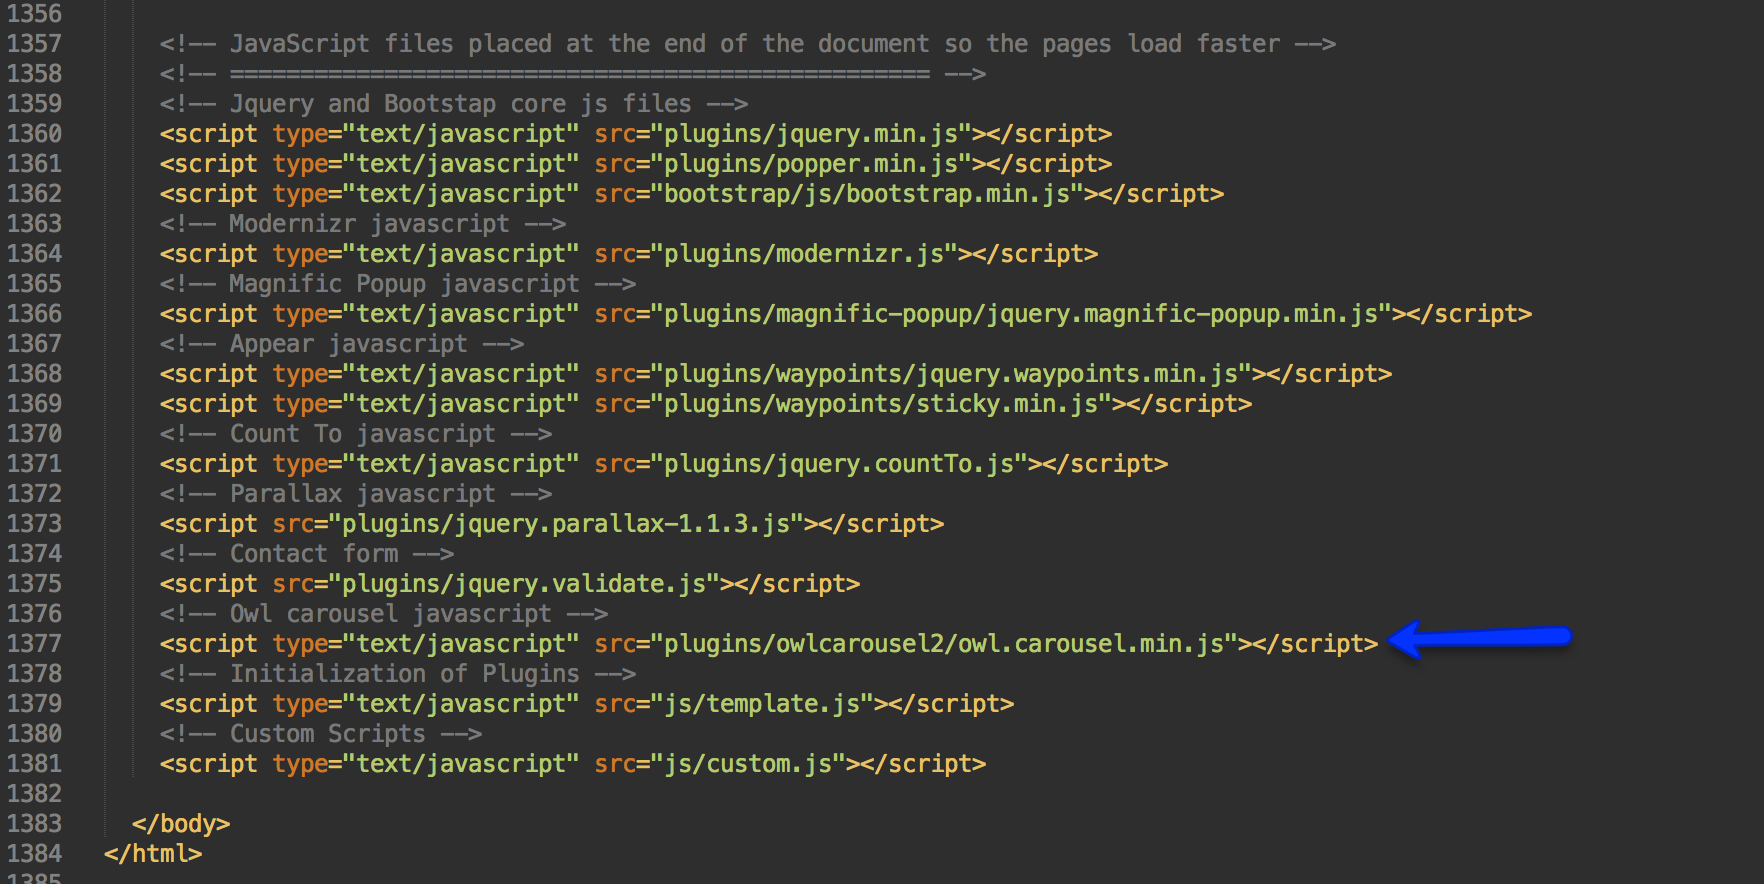Image resolution: width=1764 pixels, height=884 pixels.
Task: Click the closing html tag
Action: coord(153,854)
